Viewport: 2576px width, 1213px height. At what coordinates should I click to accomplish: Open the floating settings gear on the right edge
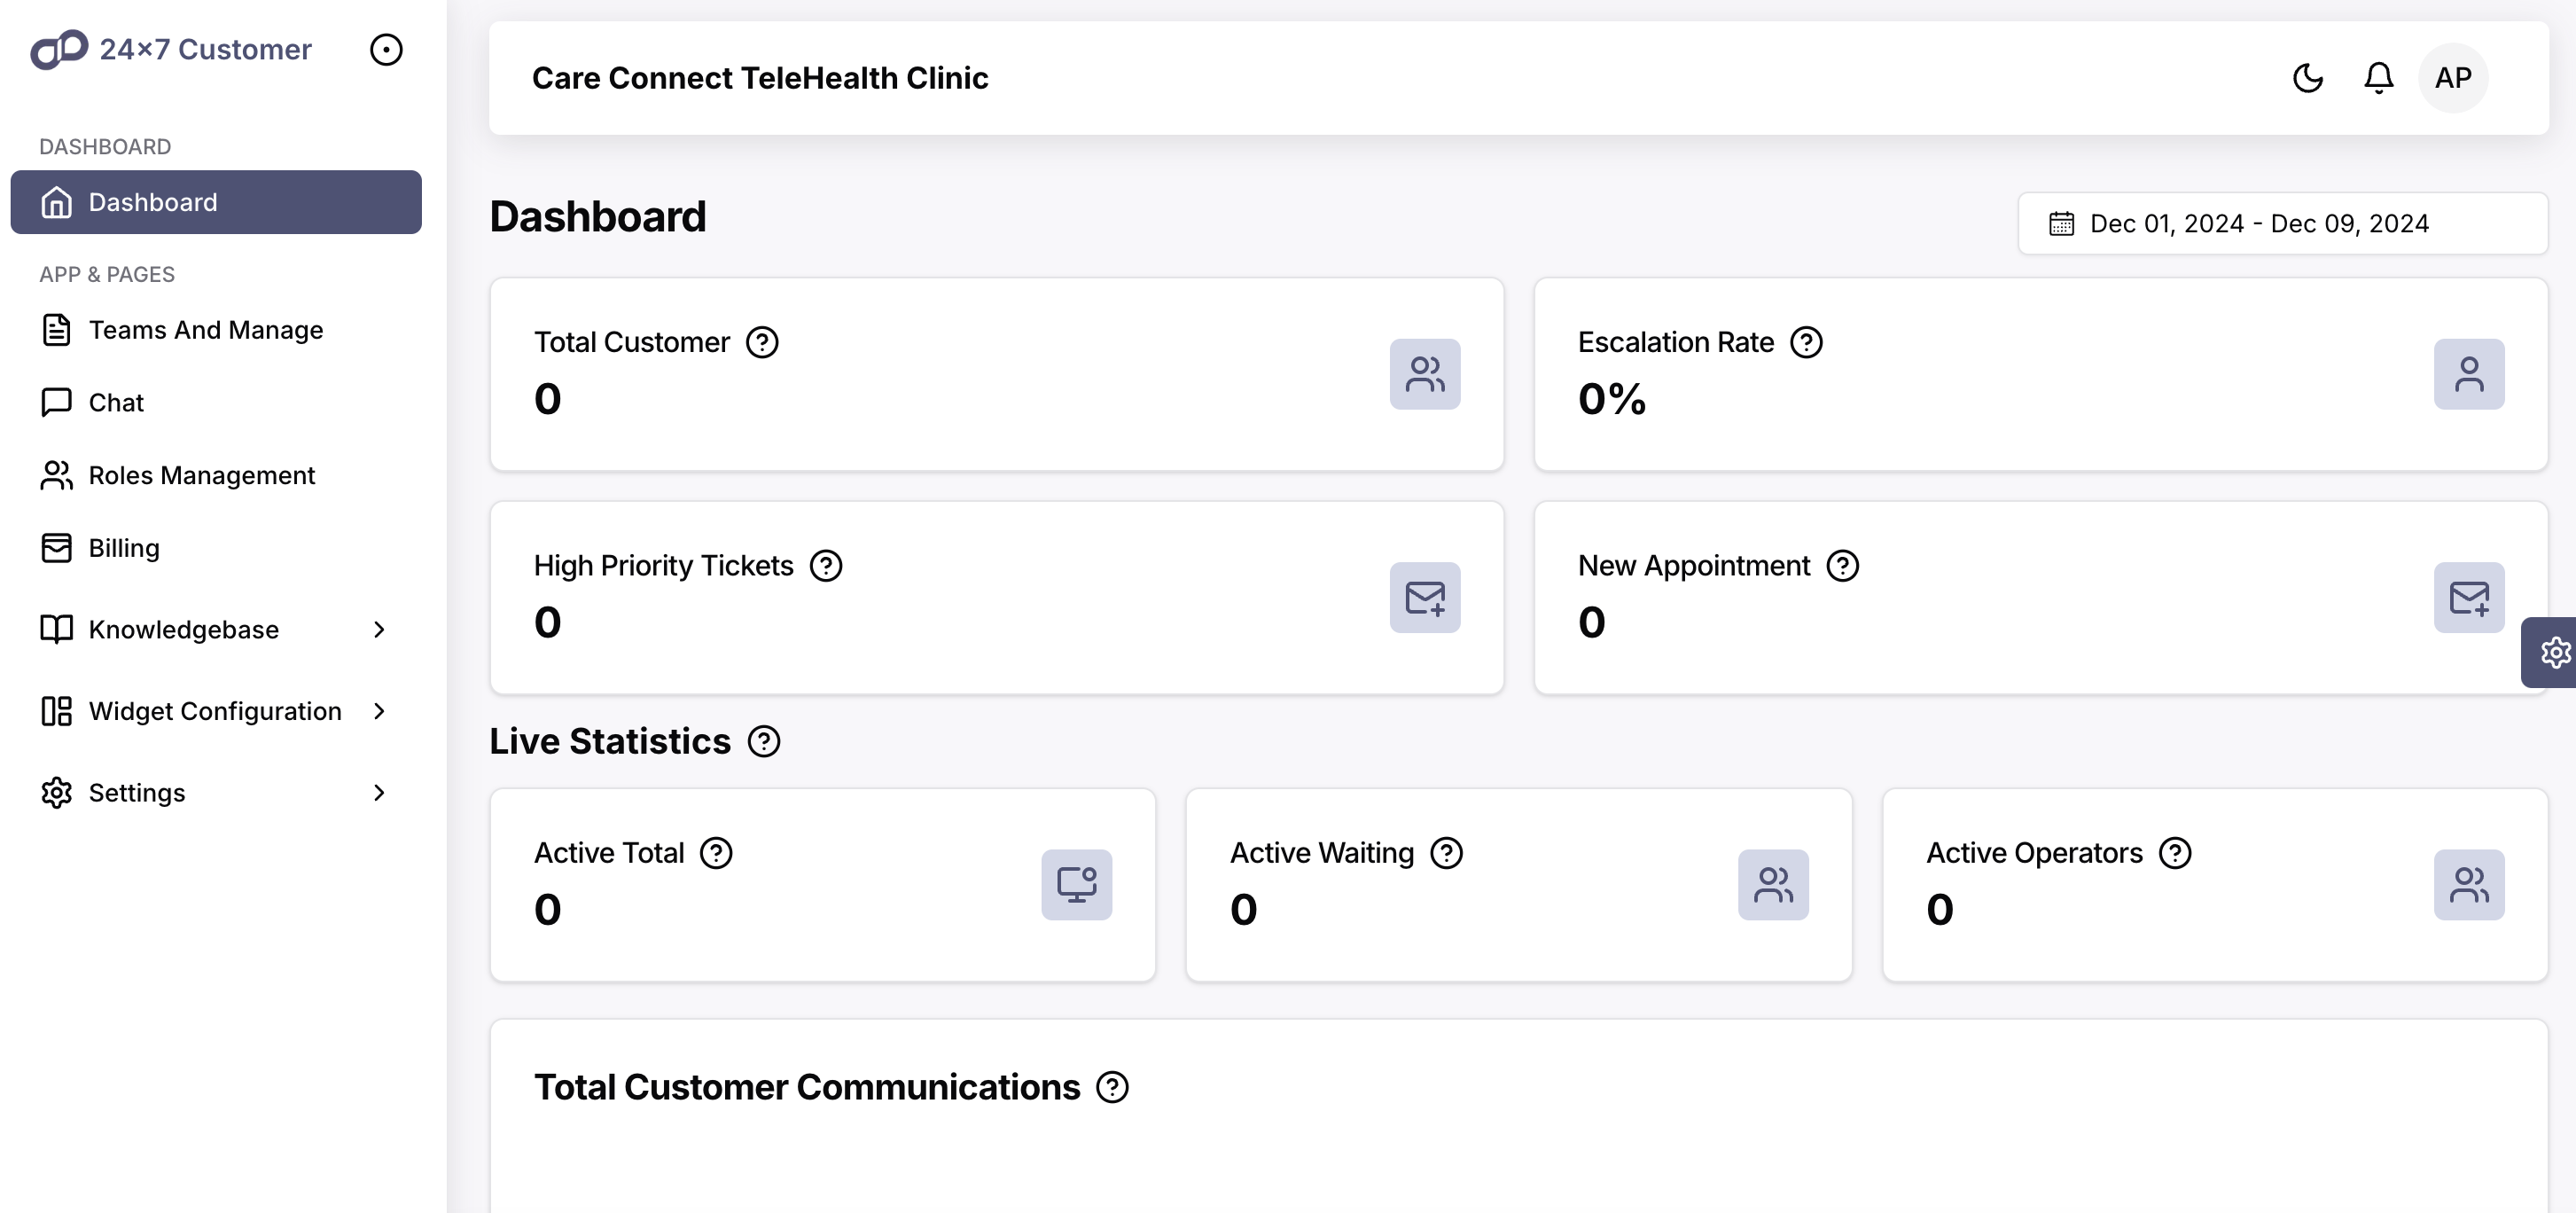click(x=2556, y=652)
